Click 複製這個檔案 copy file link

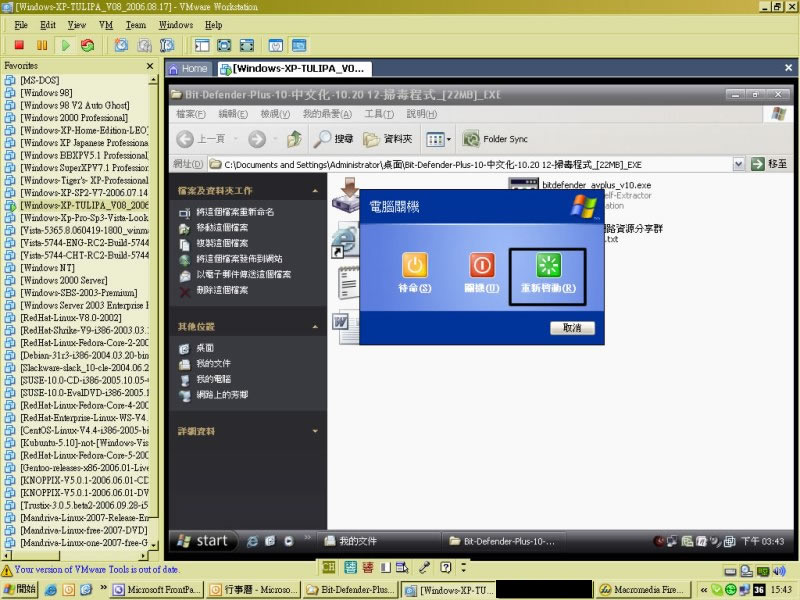[x=222, y=243]
